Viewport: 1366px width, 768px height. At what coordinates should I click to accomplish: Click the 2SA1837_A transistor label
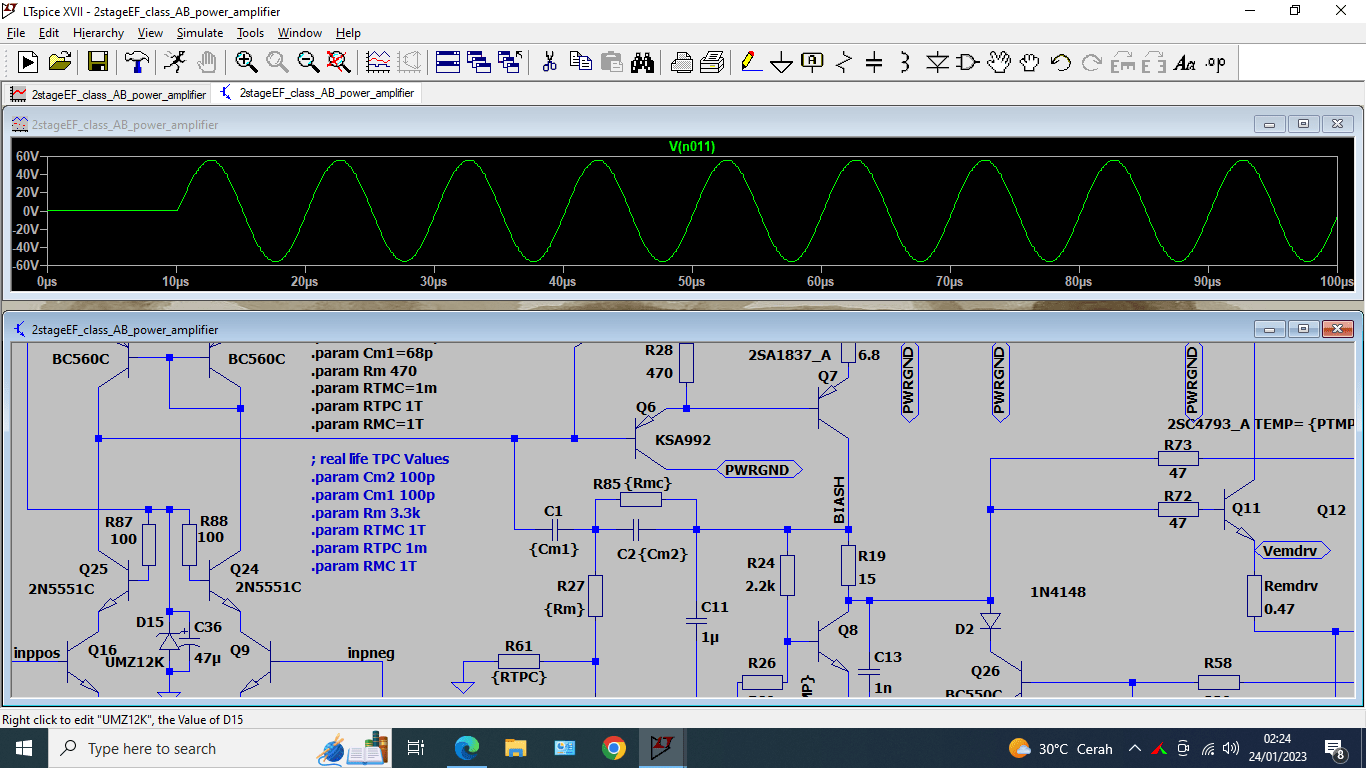tap(789, 355)
